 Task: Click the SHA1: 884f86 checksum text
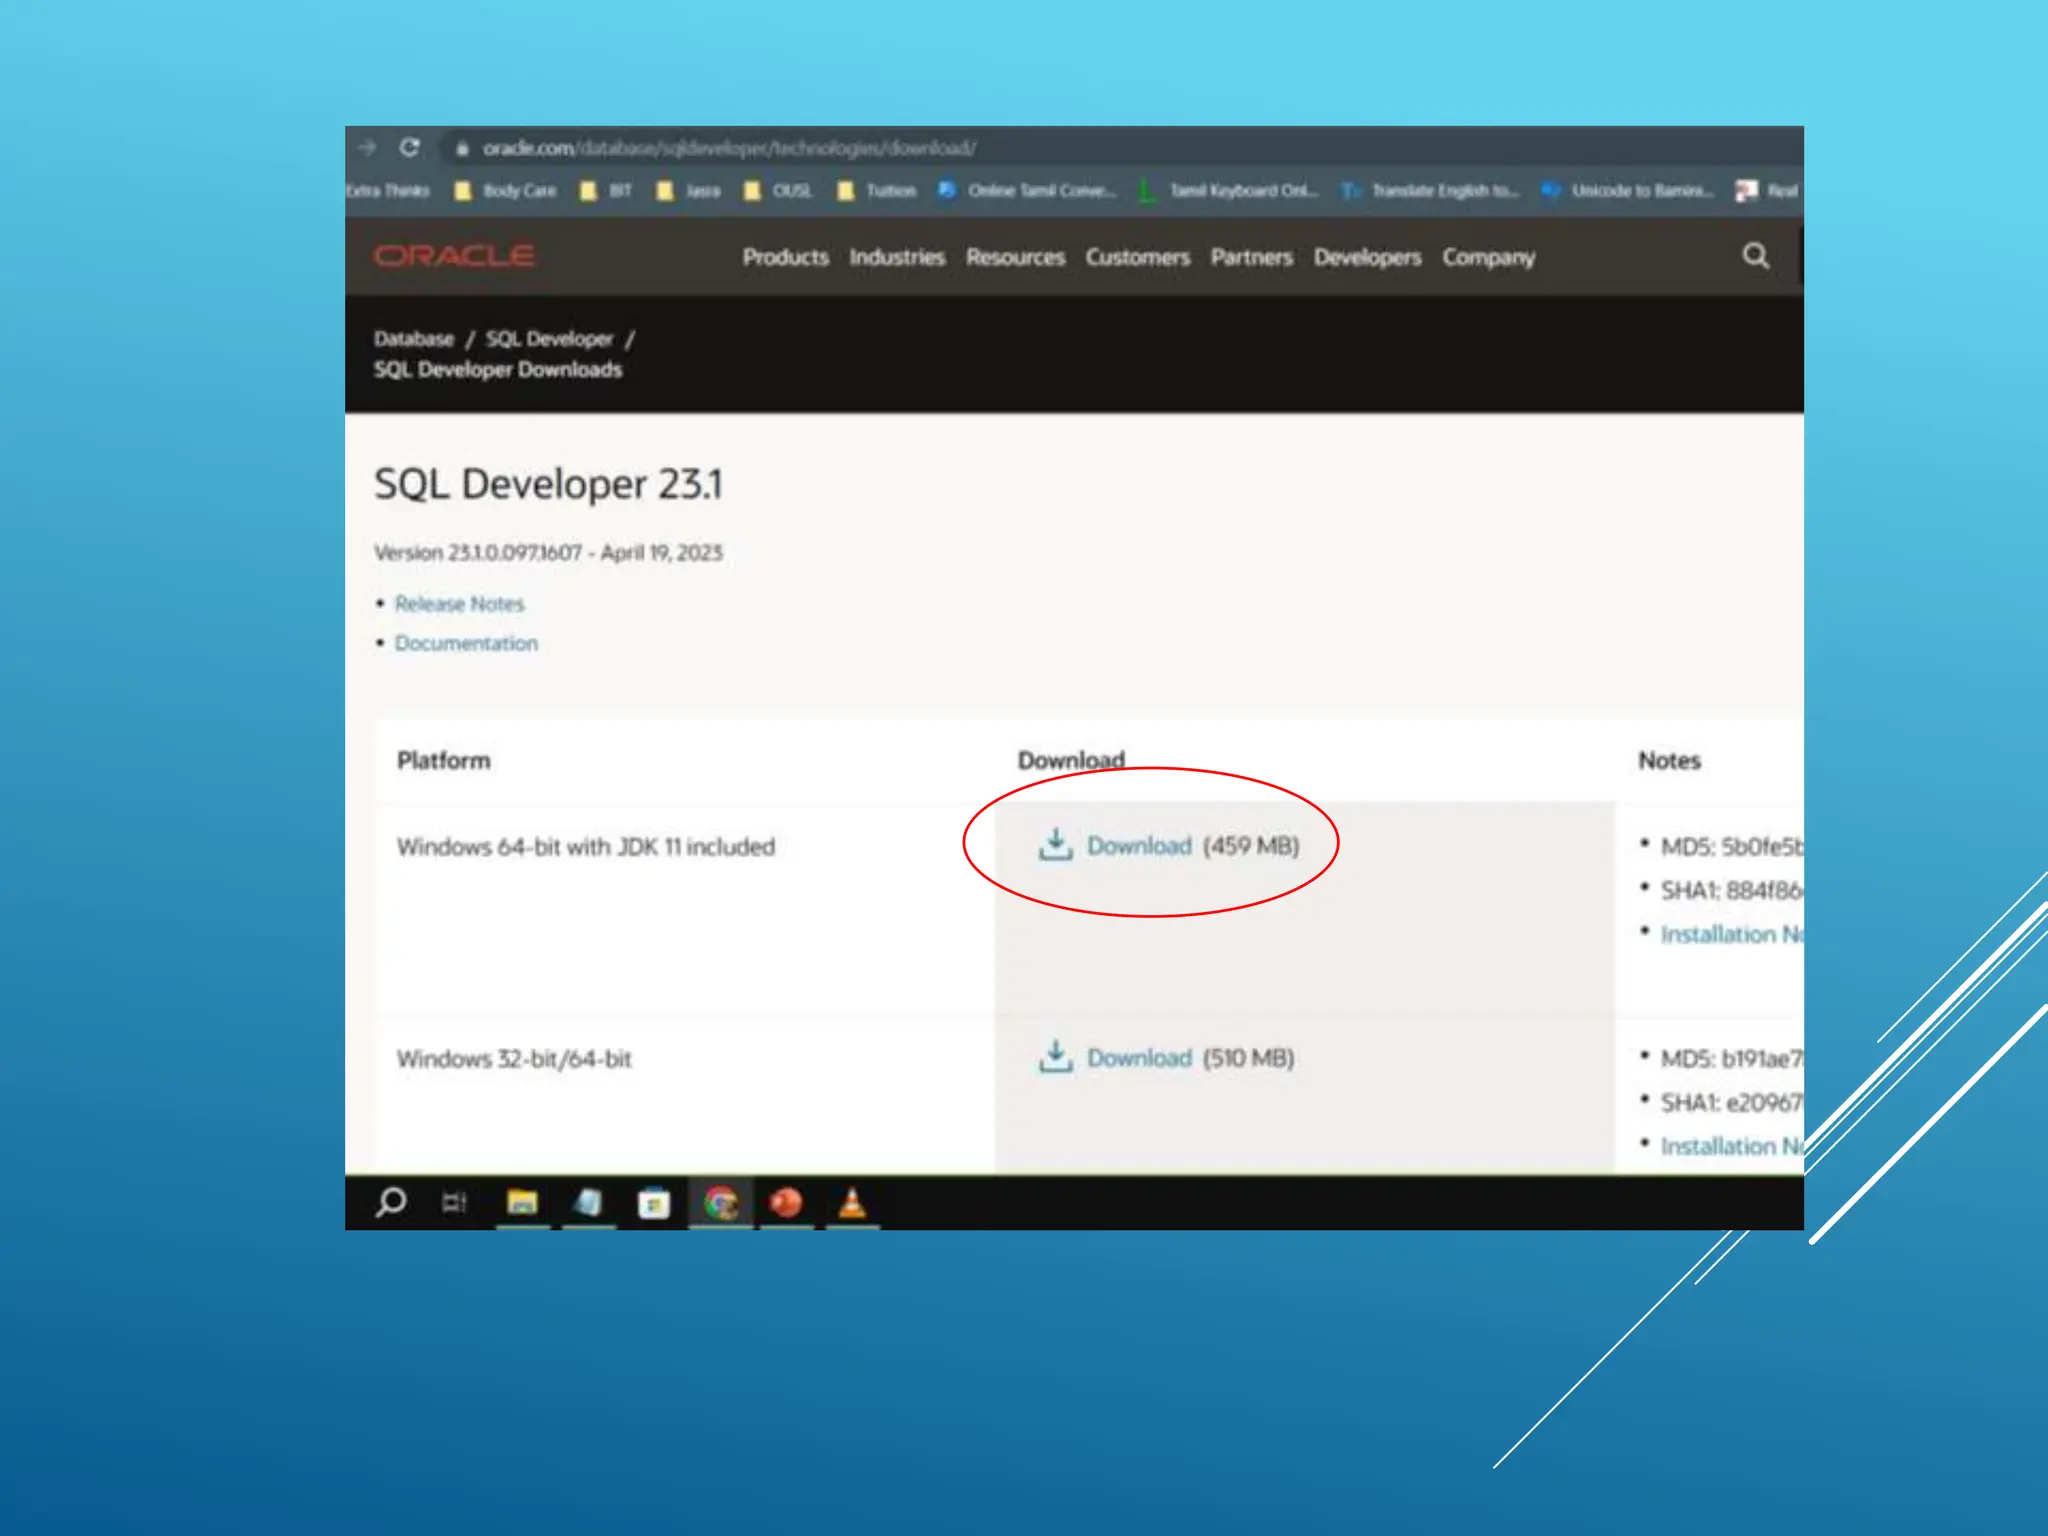pyautogui.click(x=1731, y=890)
